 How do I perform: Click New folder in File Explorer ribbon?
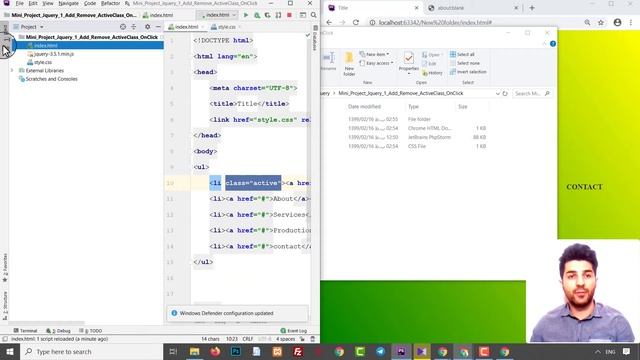click(349, 63)
